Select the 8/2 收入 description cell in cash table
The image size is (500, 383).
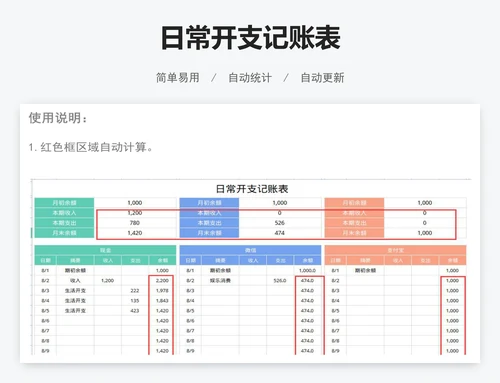coord(75,280)
